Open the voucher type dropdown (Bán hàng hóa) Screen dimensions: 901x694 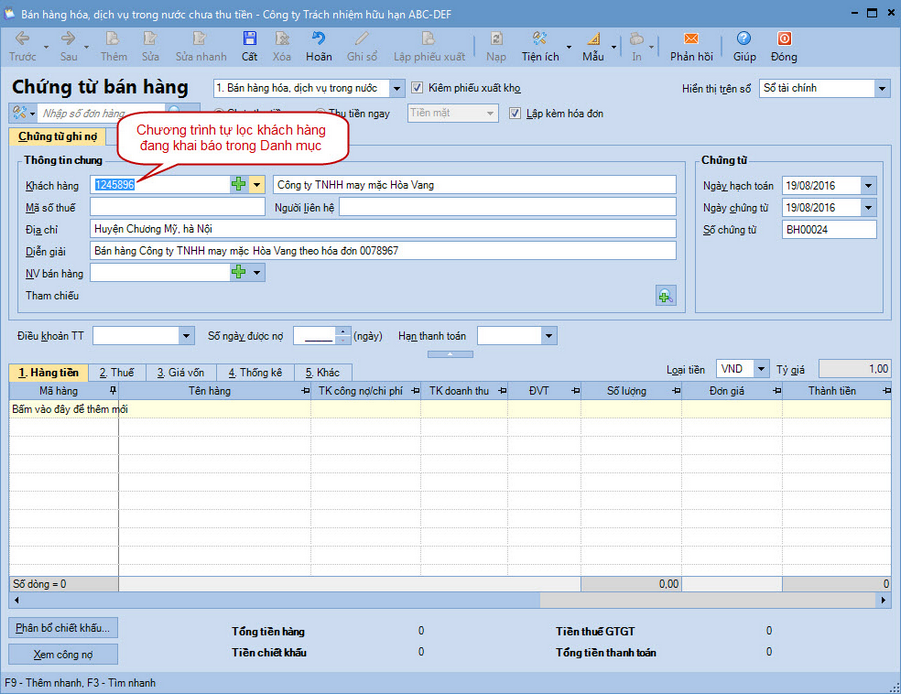[396, 88]
